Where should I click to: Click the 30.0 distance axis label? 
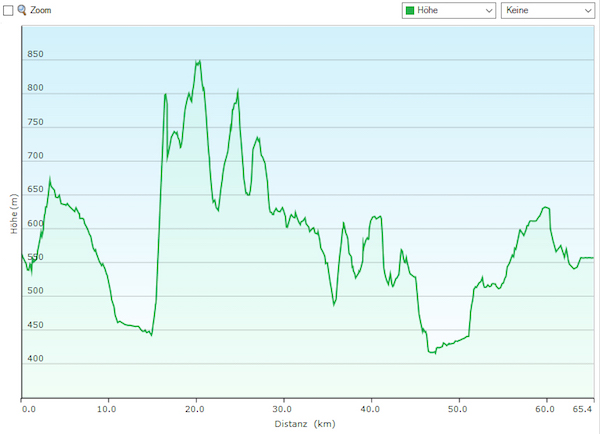tap(282, 409)
